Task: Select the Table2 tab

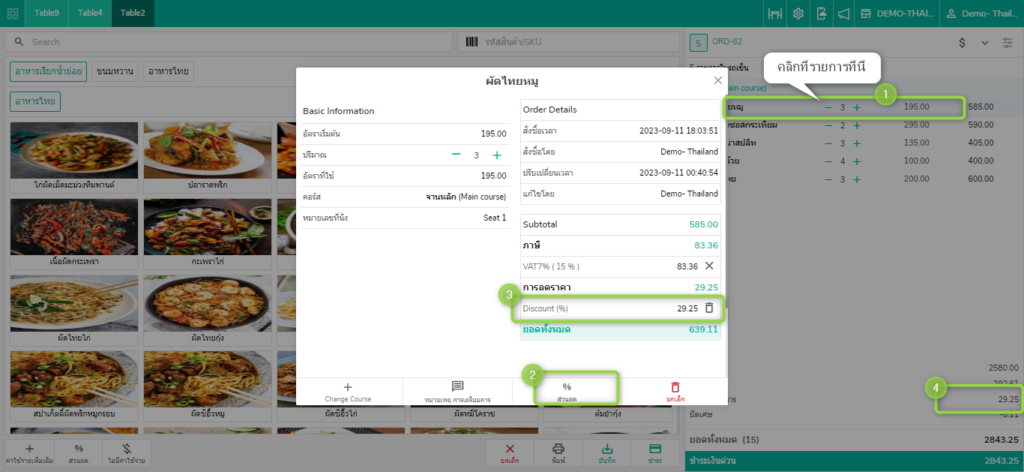Action: pos(133,13)
